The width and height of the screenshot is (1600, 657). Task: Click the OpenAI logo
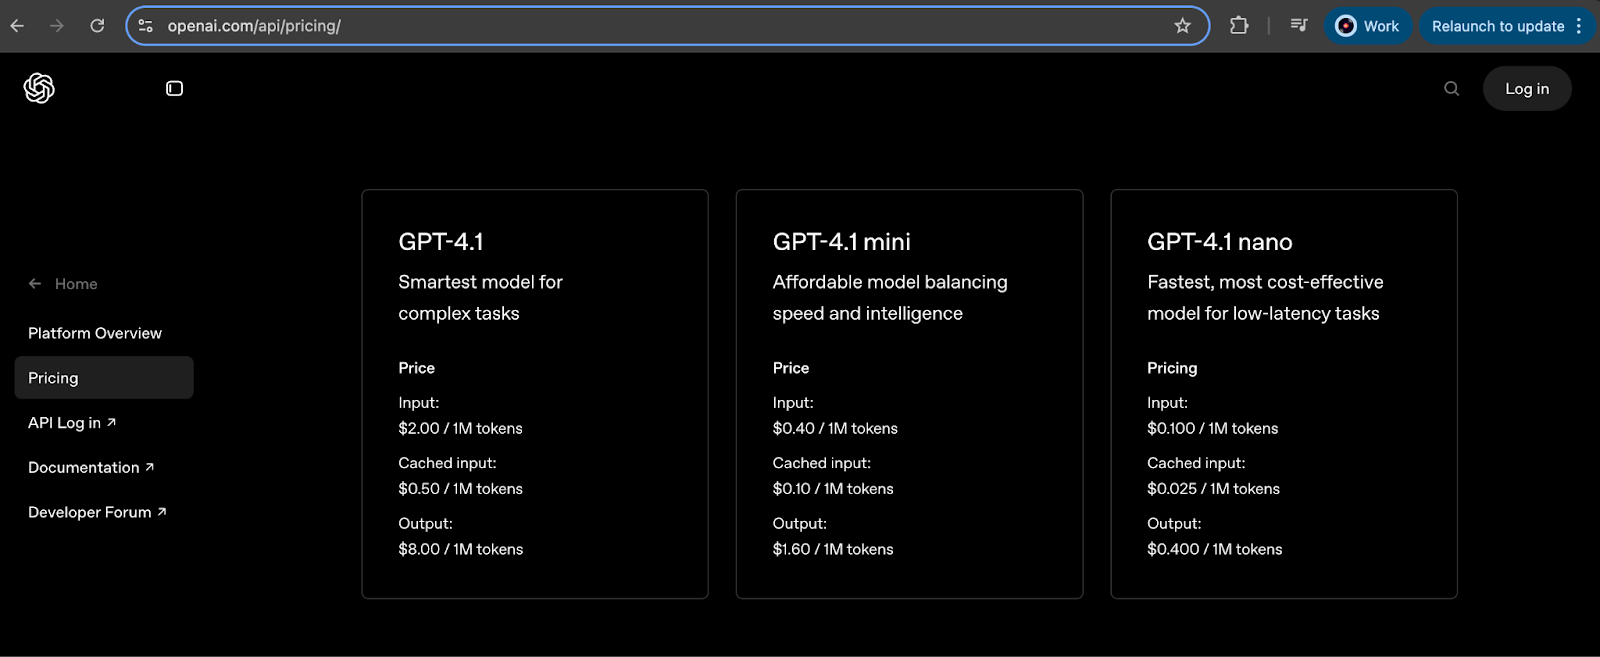(x=39, y=88)
